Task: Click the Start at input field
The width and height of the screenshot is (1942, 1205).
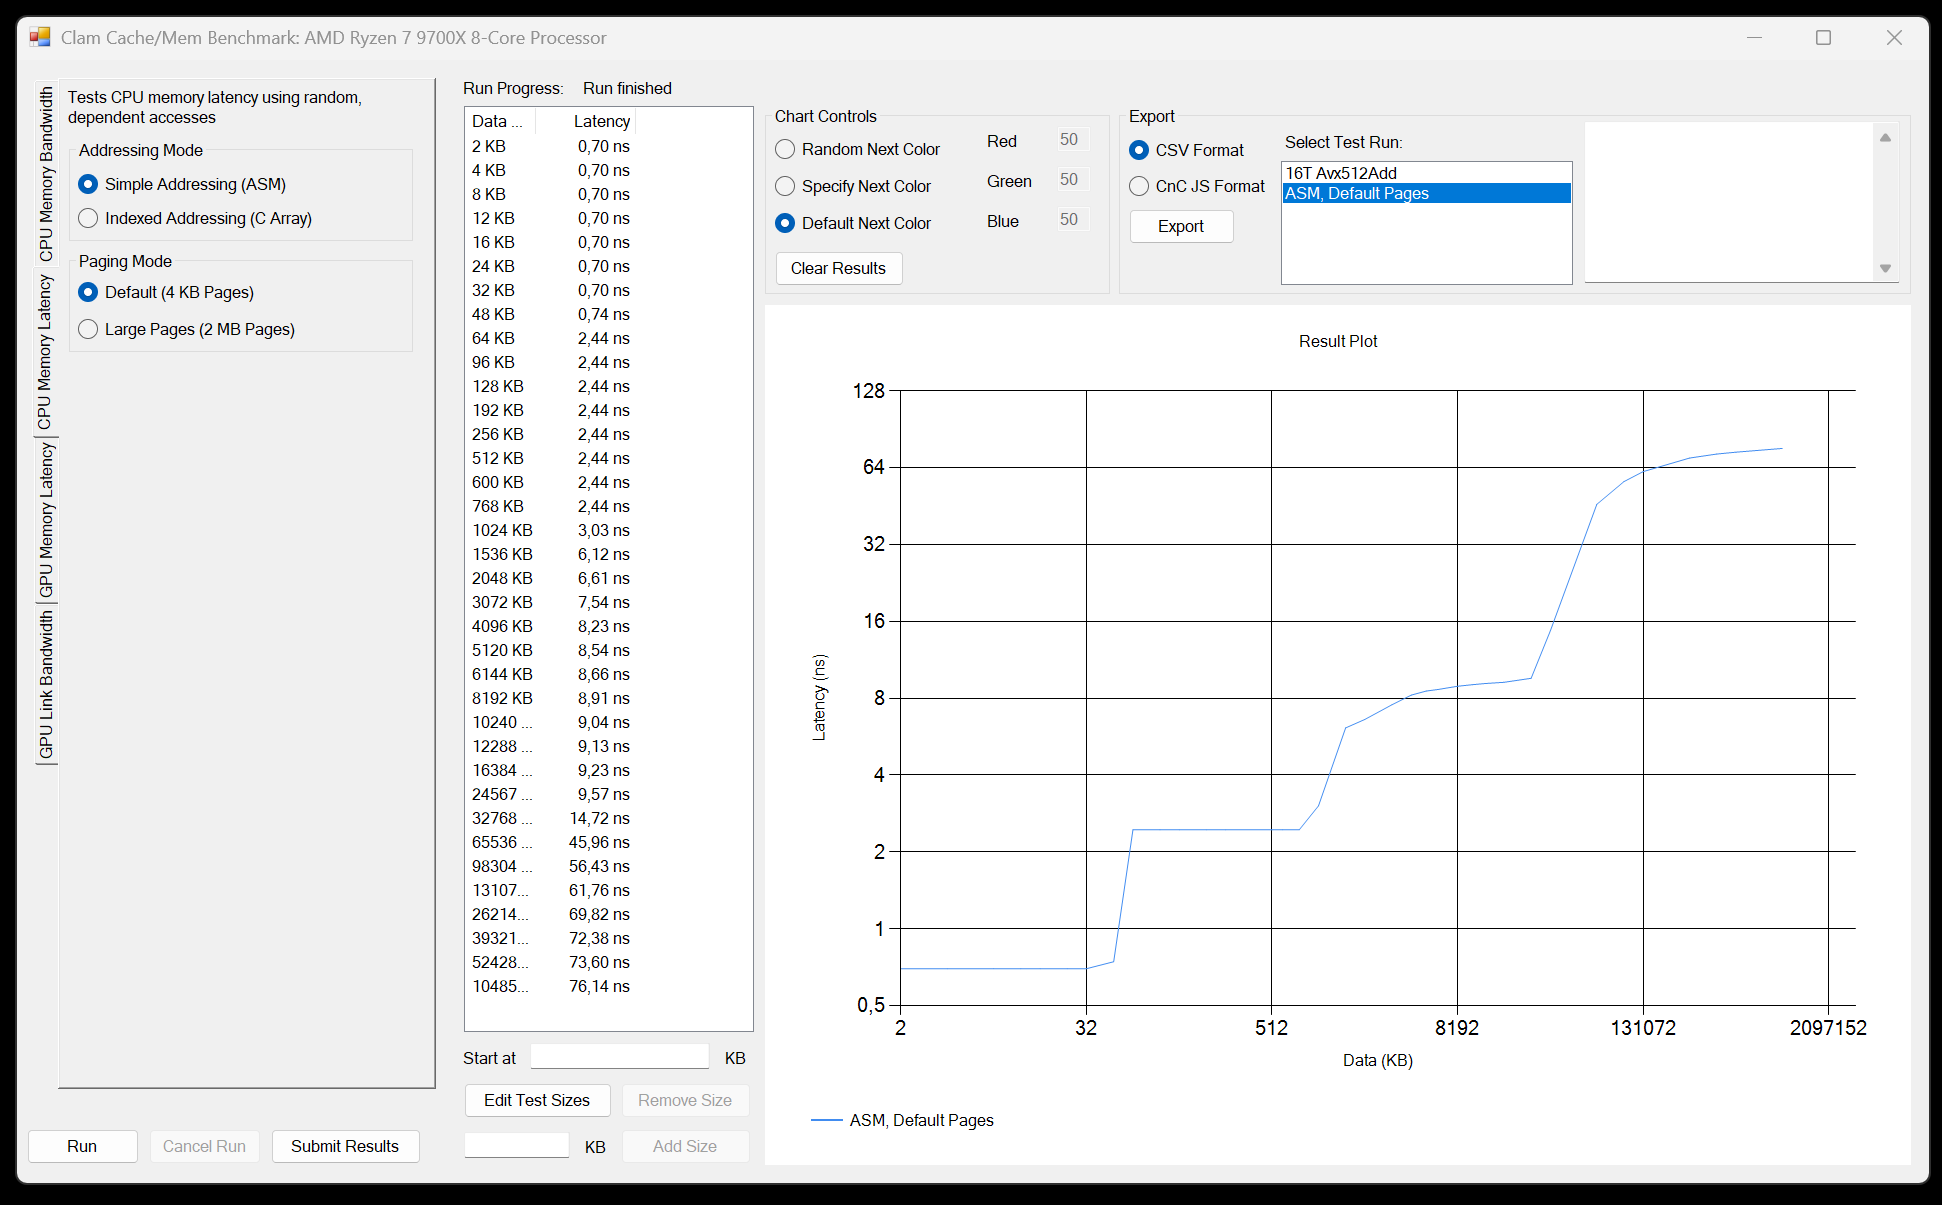Action: click(x=619, y=1057)
